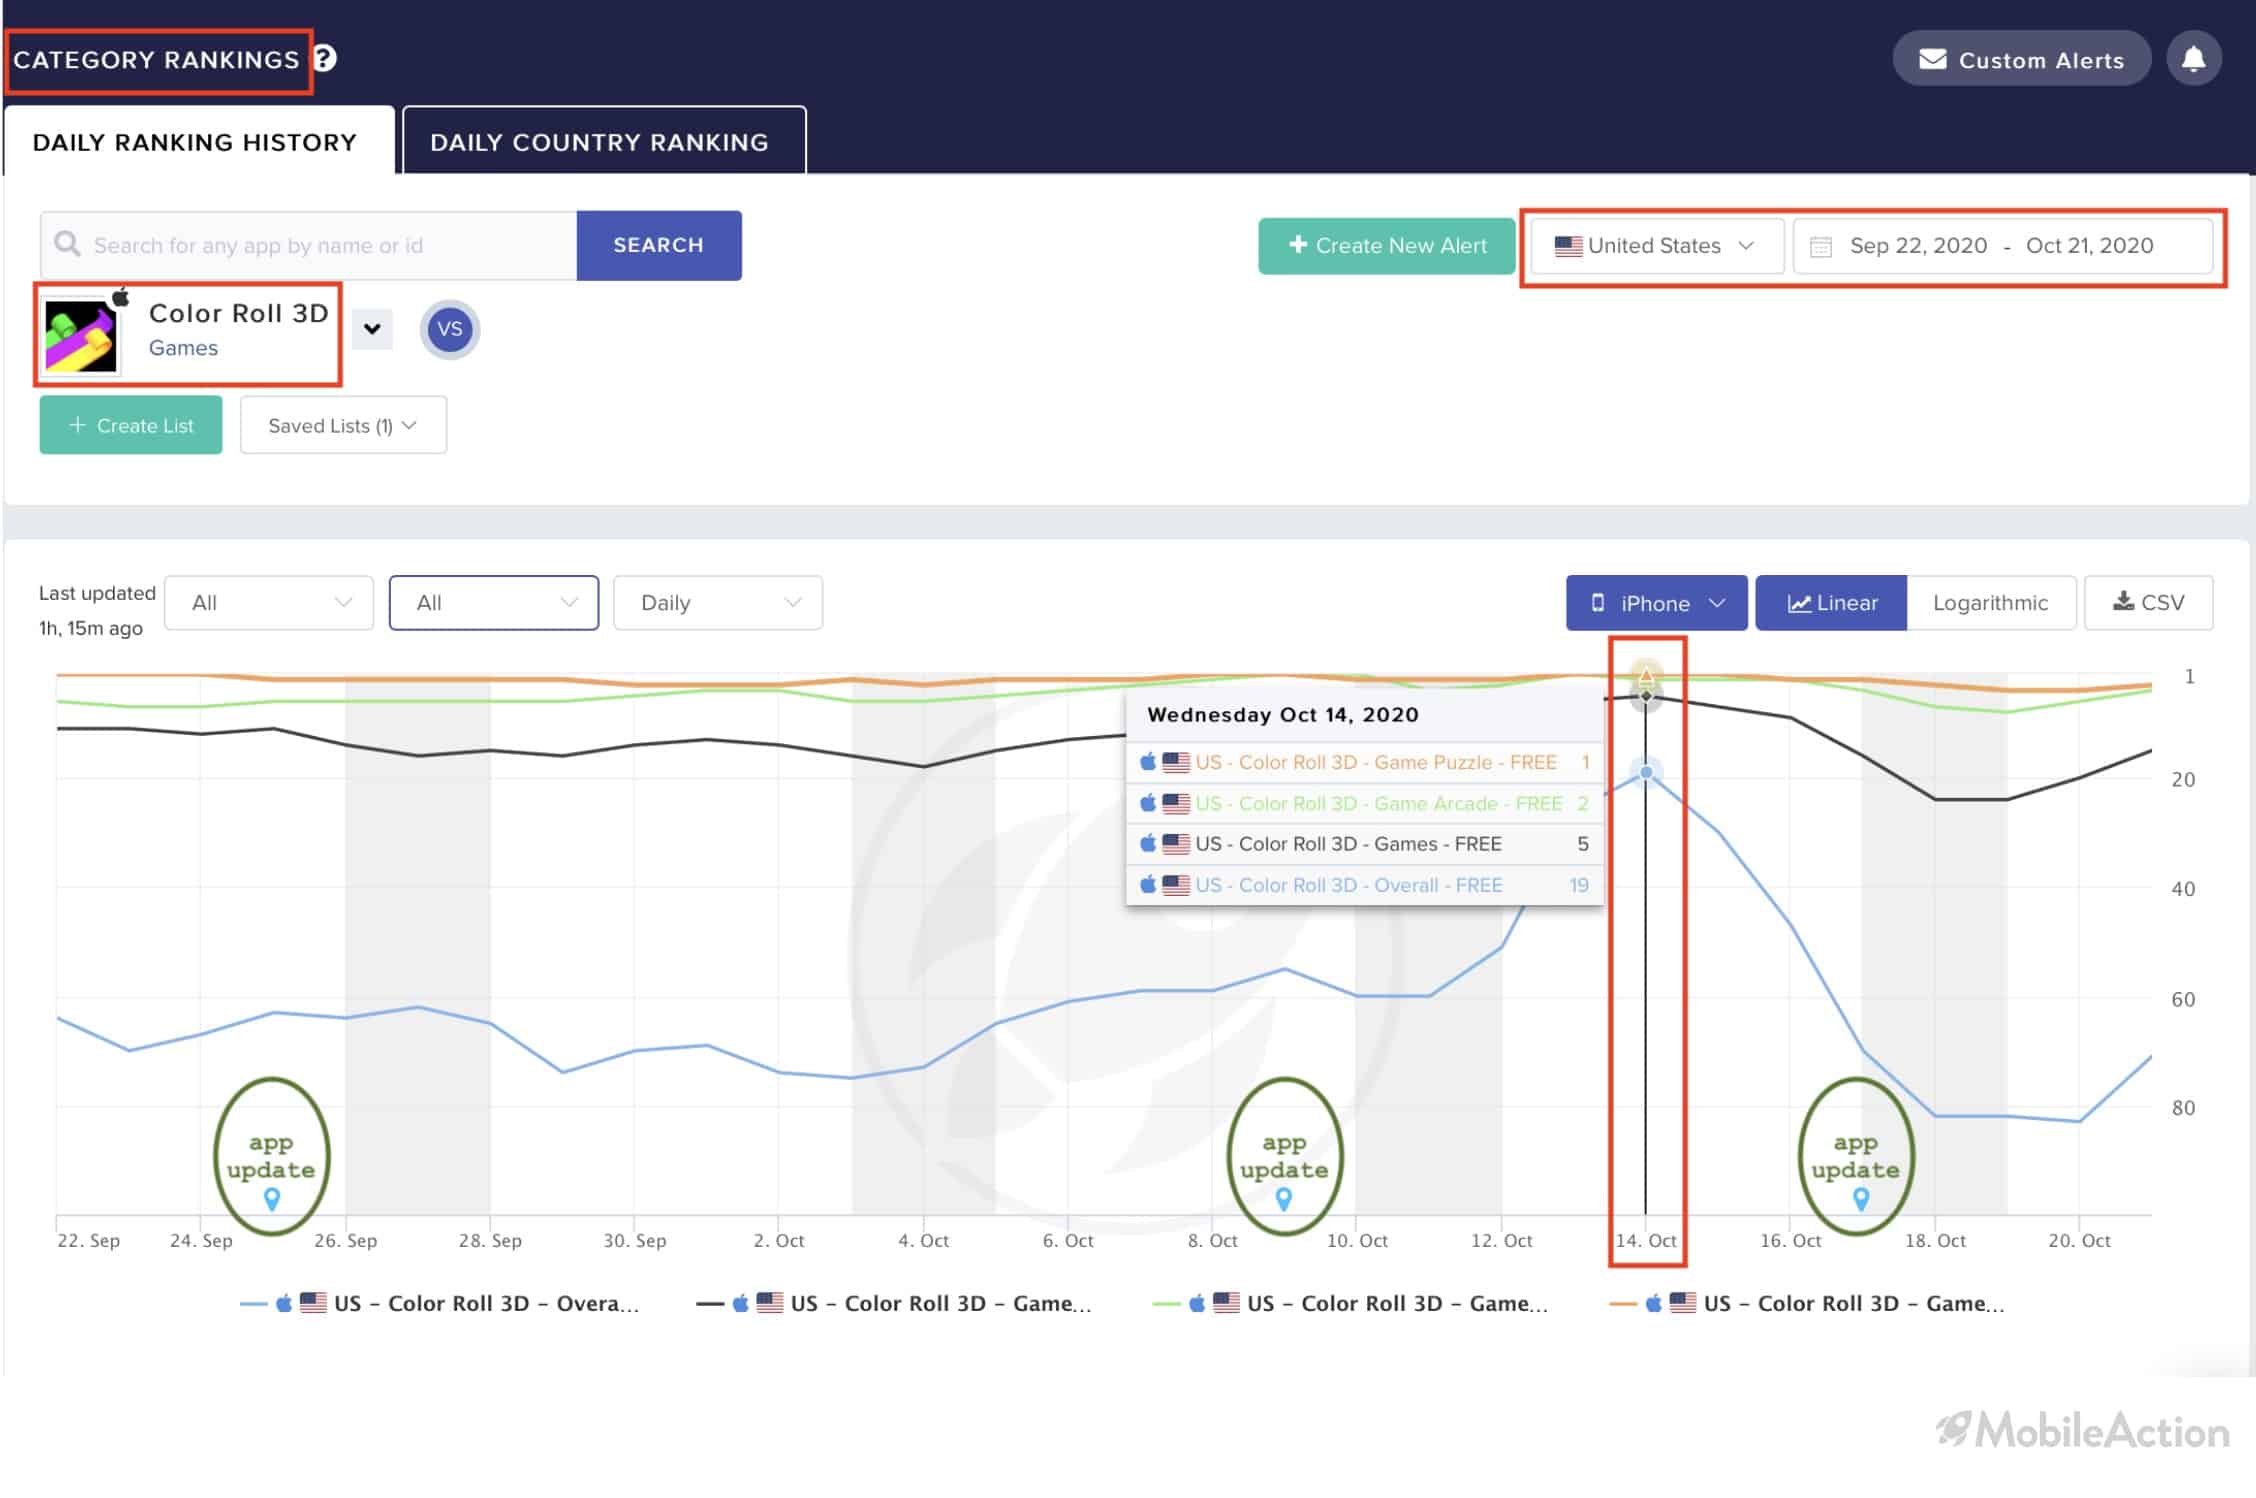Click the Color Roll 3D app name

tap(238, 313)
